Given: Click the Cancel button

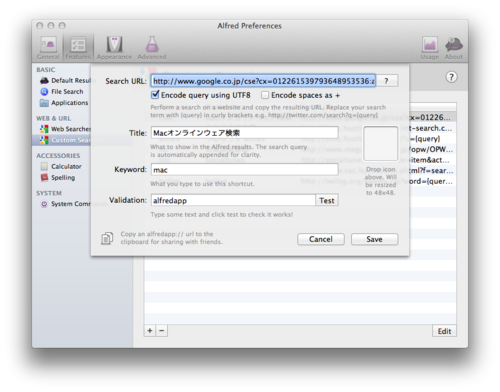Looking at the screenshot, I should pyautogui.click(x=321, y=239).
